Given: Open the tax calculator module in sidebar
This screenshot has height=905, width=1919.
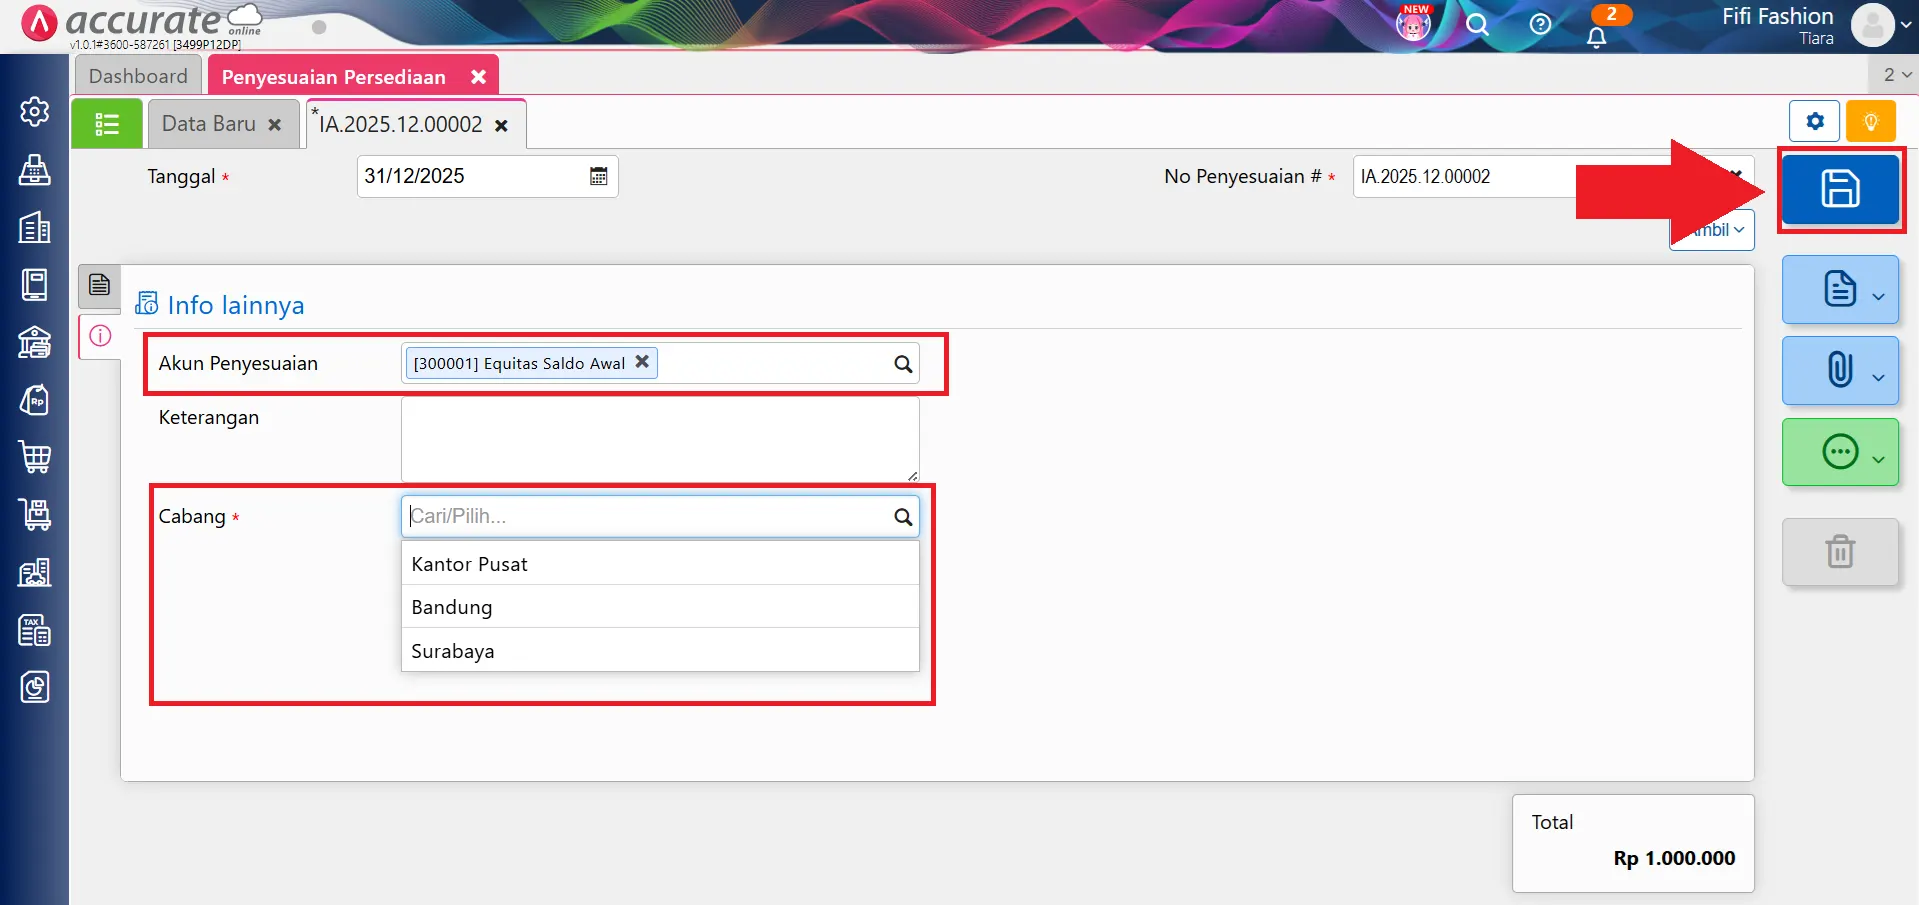Looking at the screenshot, I should coord(34,630).
